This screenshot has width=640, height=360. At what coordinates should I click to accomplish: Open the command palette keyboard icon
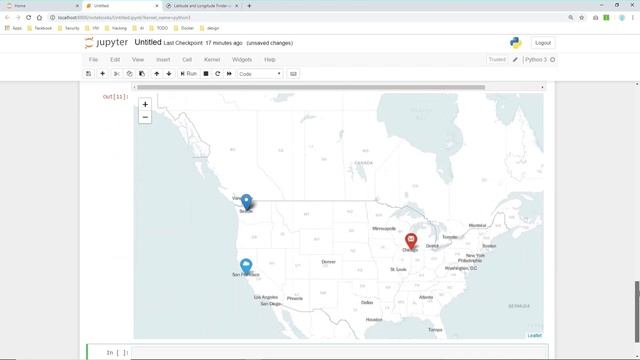pos(293,74)
